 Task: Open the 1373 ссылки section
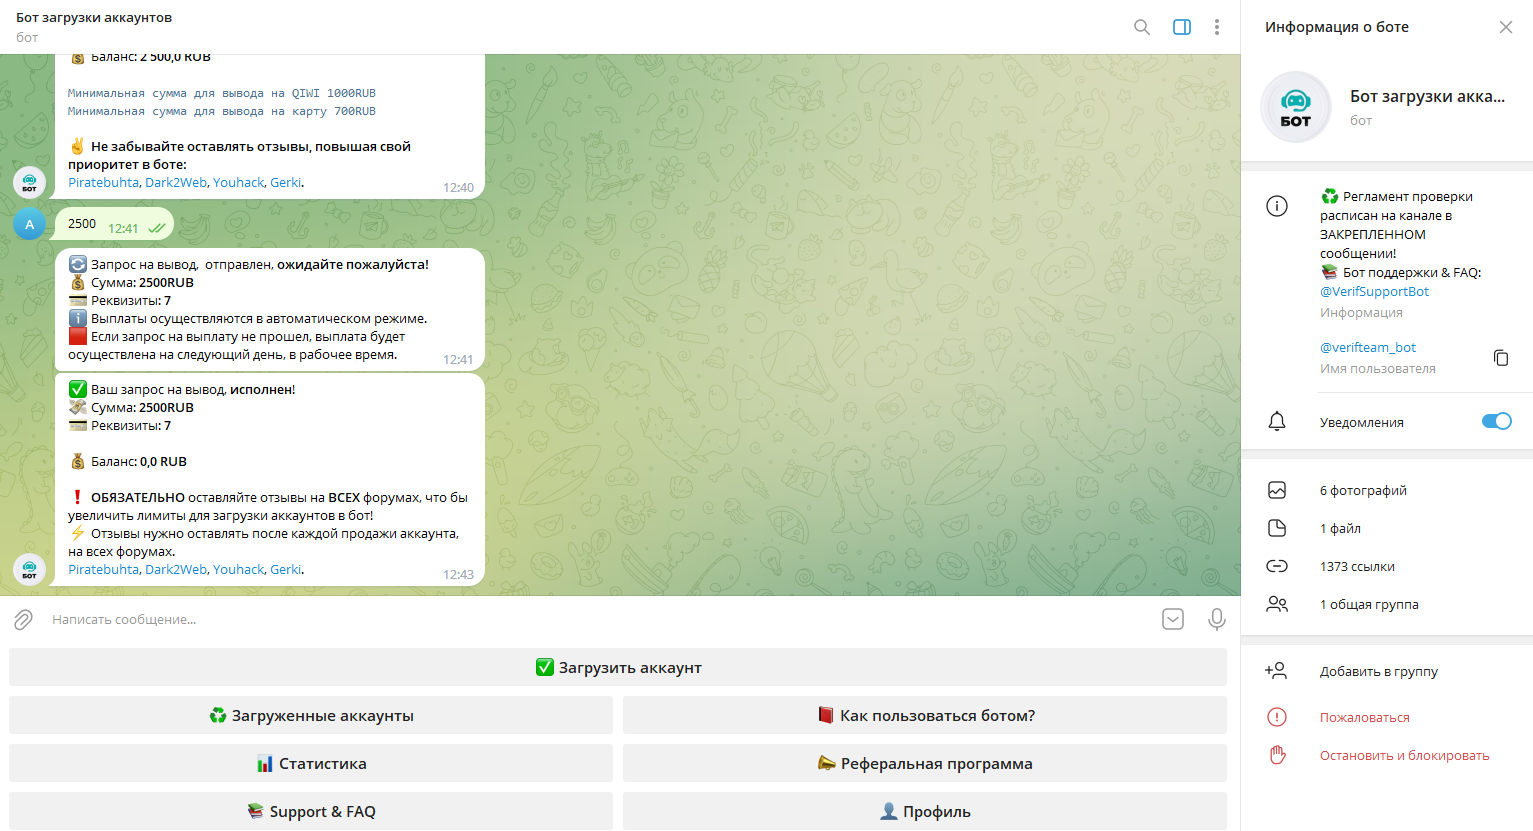1357,567
